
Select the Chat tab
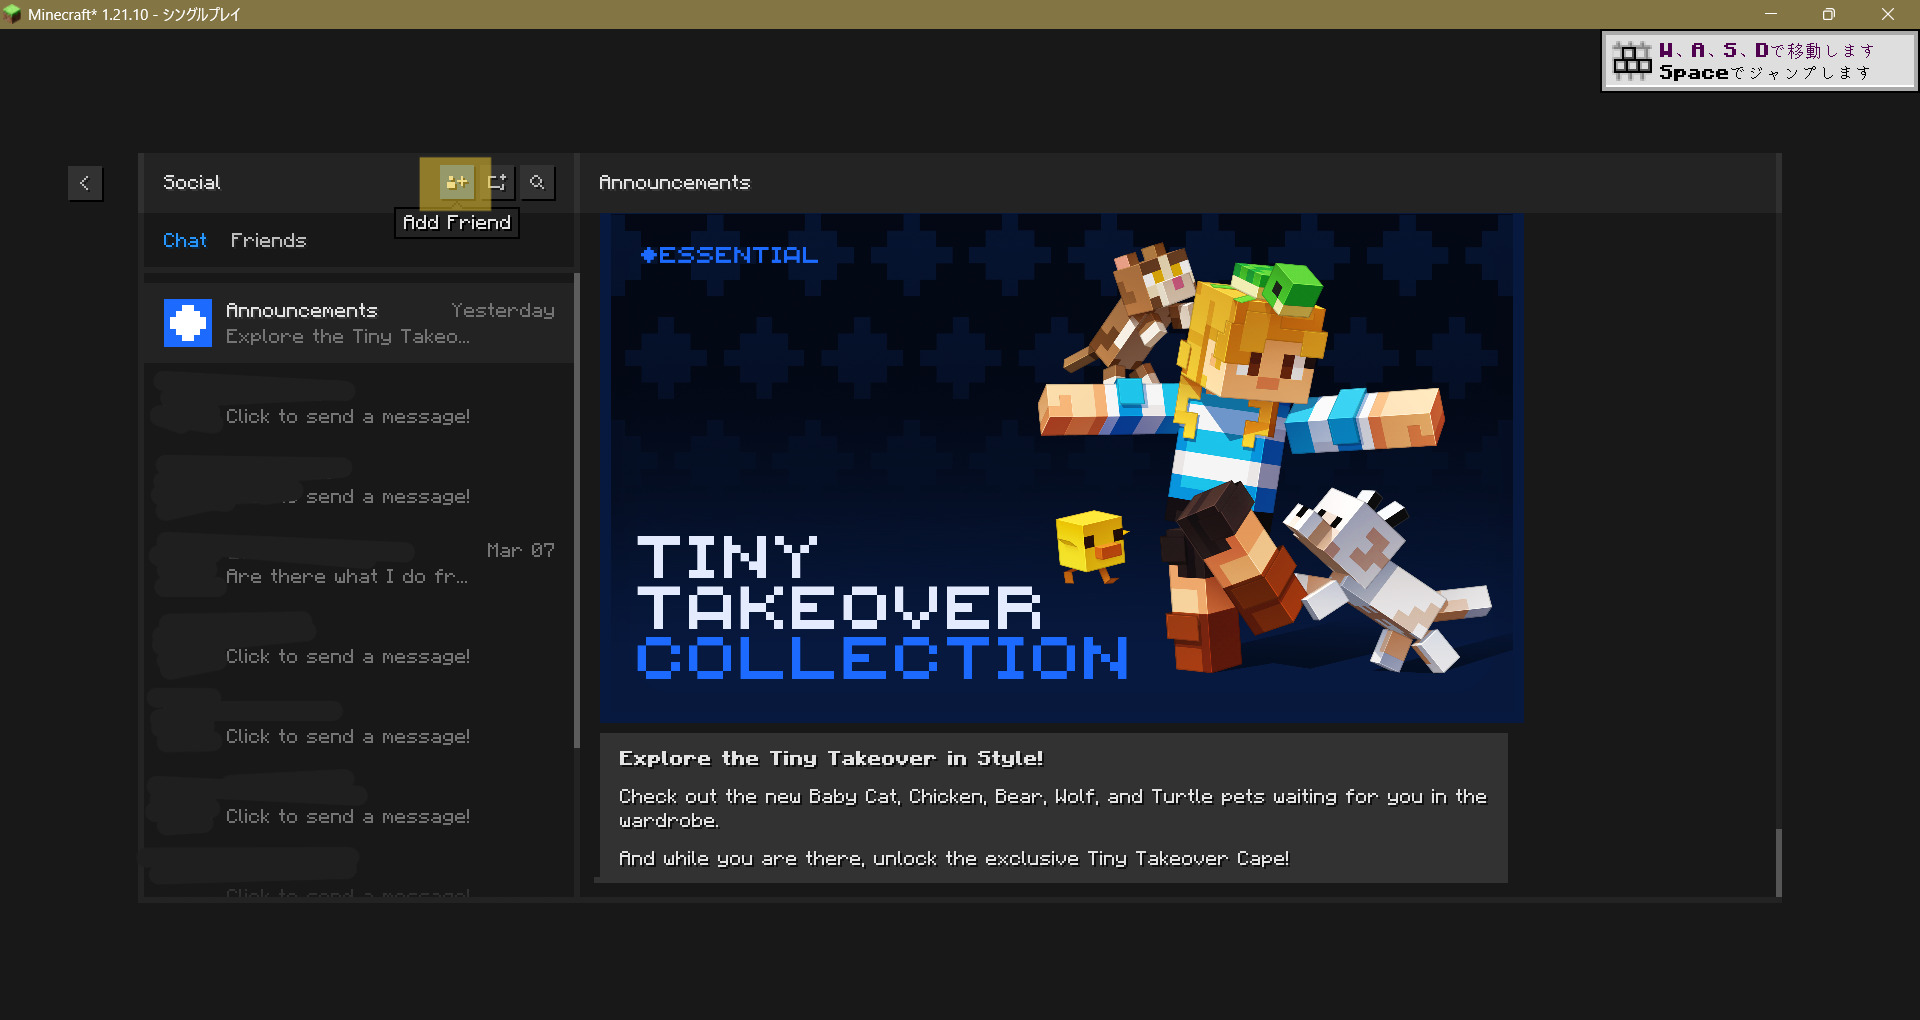tap(185, 241)
